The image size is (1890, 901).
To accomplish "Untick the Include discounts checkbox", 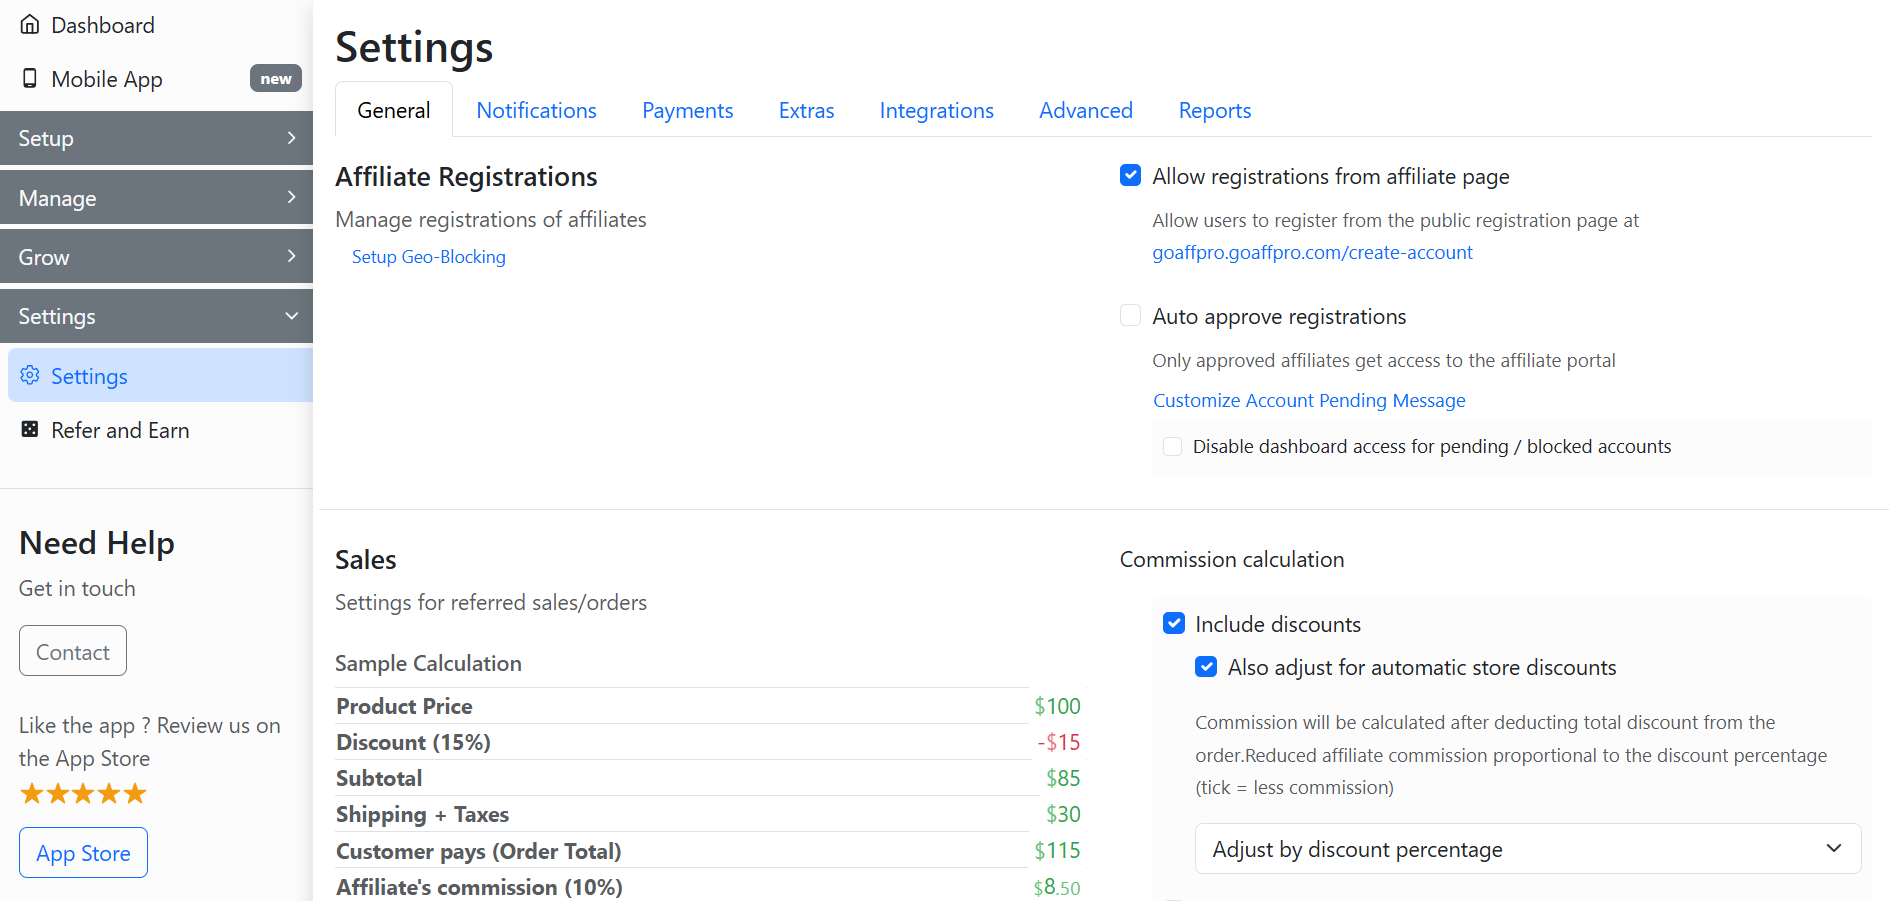I will [x=1174, y=624].
